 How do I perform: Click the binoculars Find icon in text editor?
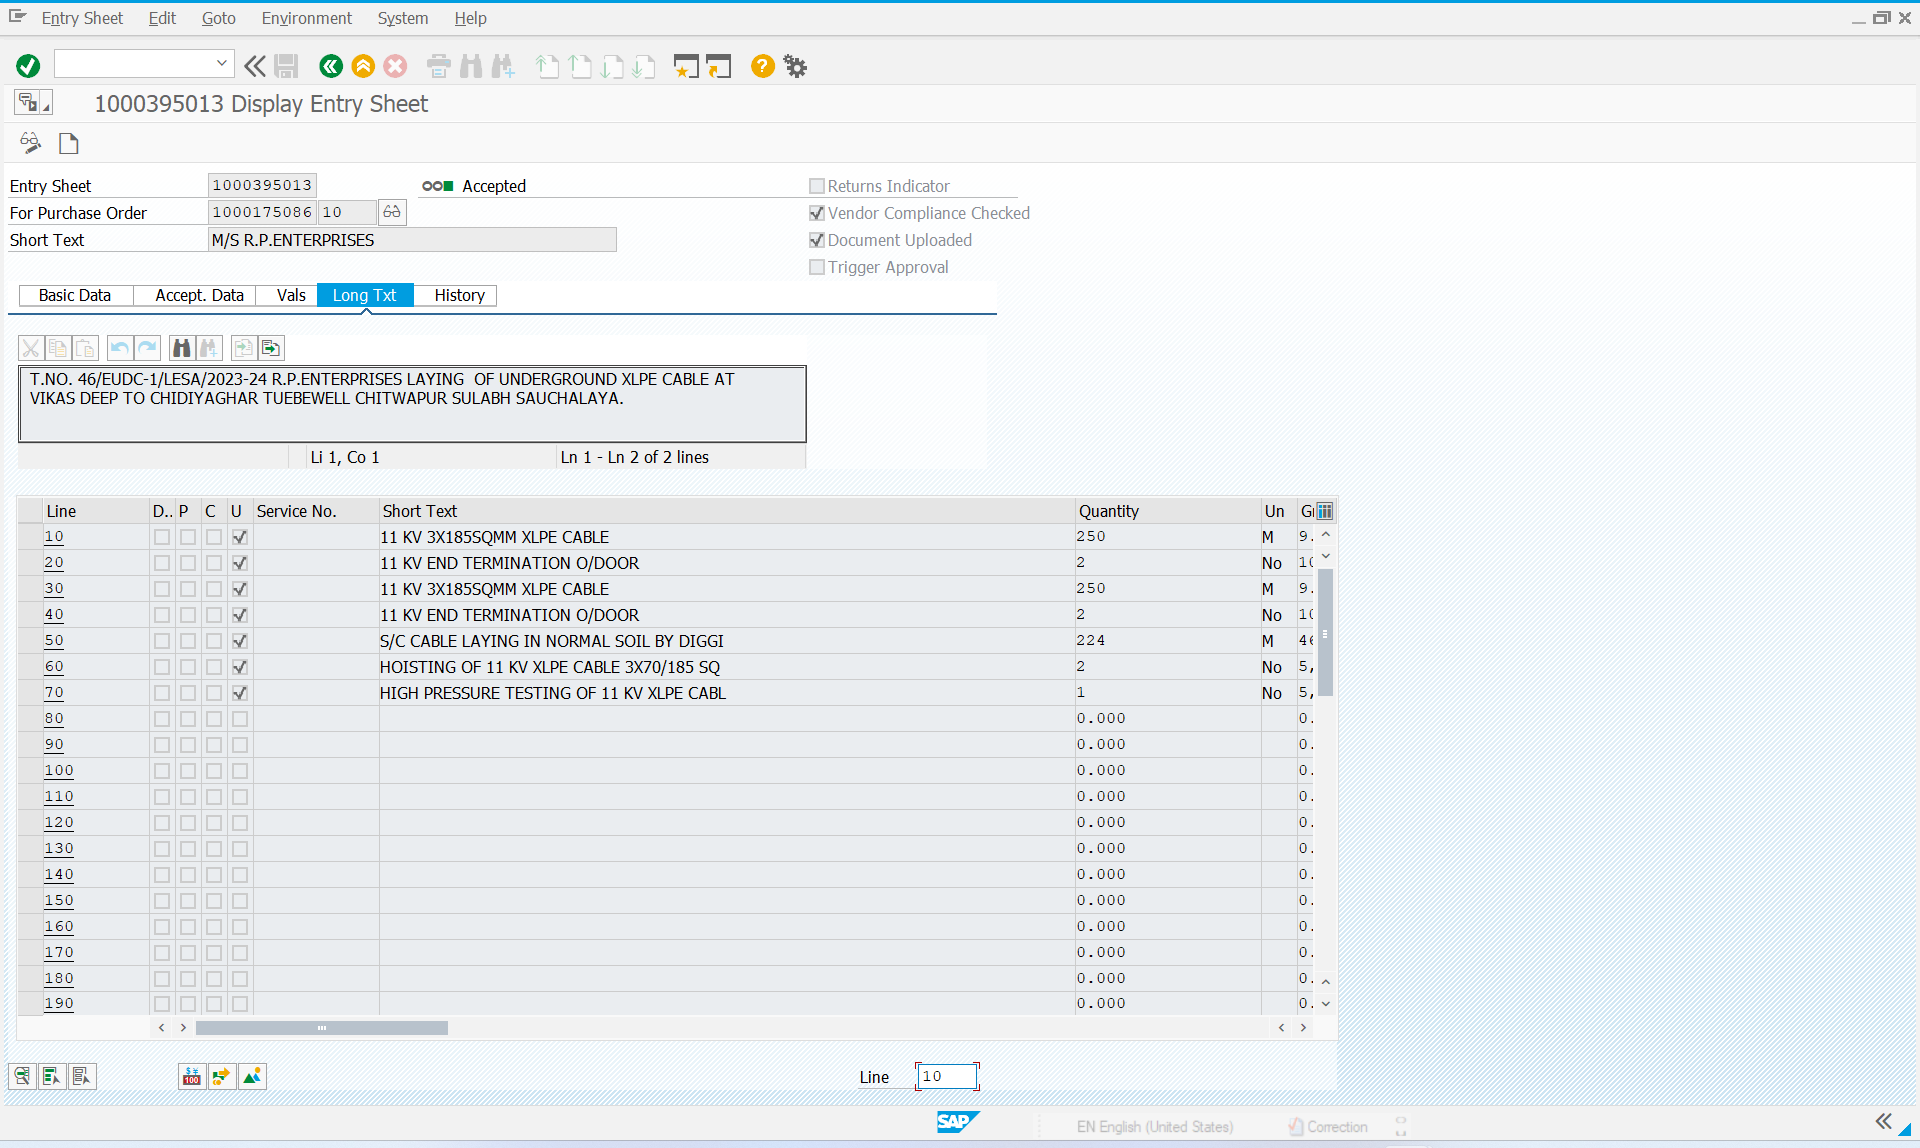pyautogui.click(x=181, y=348)
